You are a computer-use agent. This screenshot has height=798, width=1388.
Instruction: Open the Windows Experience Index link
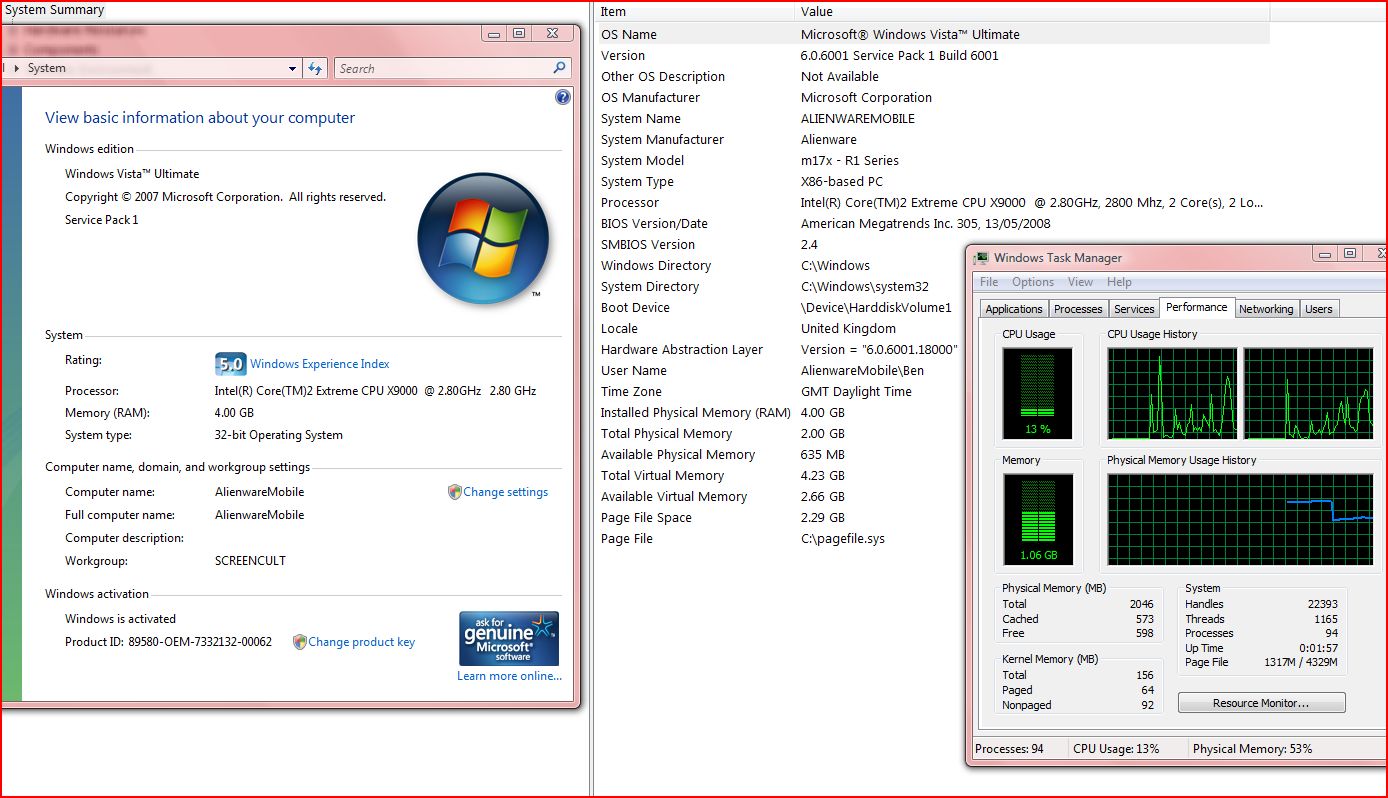click(320, 364)
